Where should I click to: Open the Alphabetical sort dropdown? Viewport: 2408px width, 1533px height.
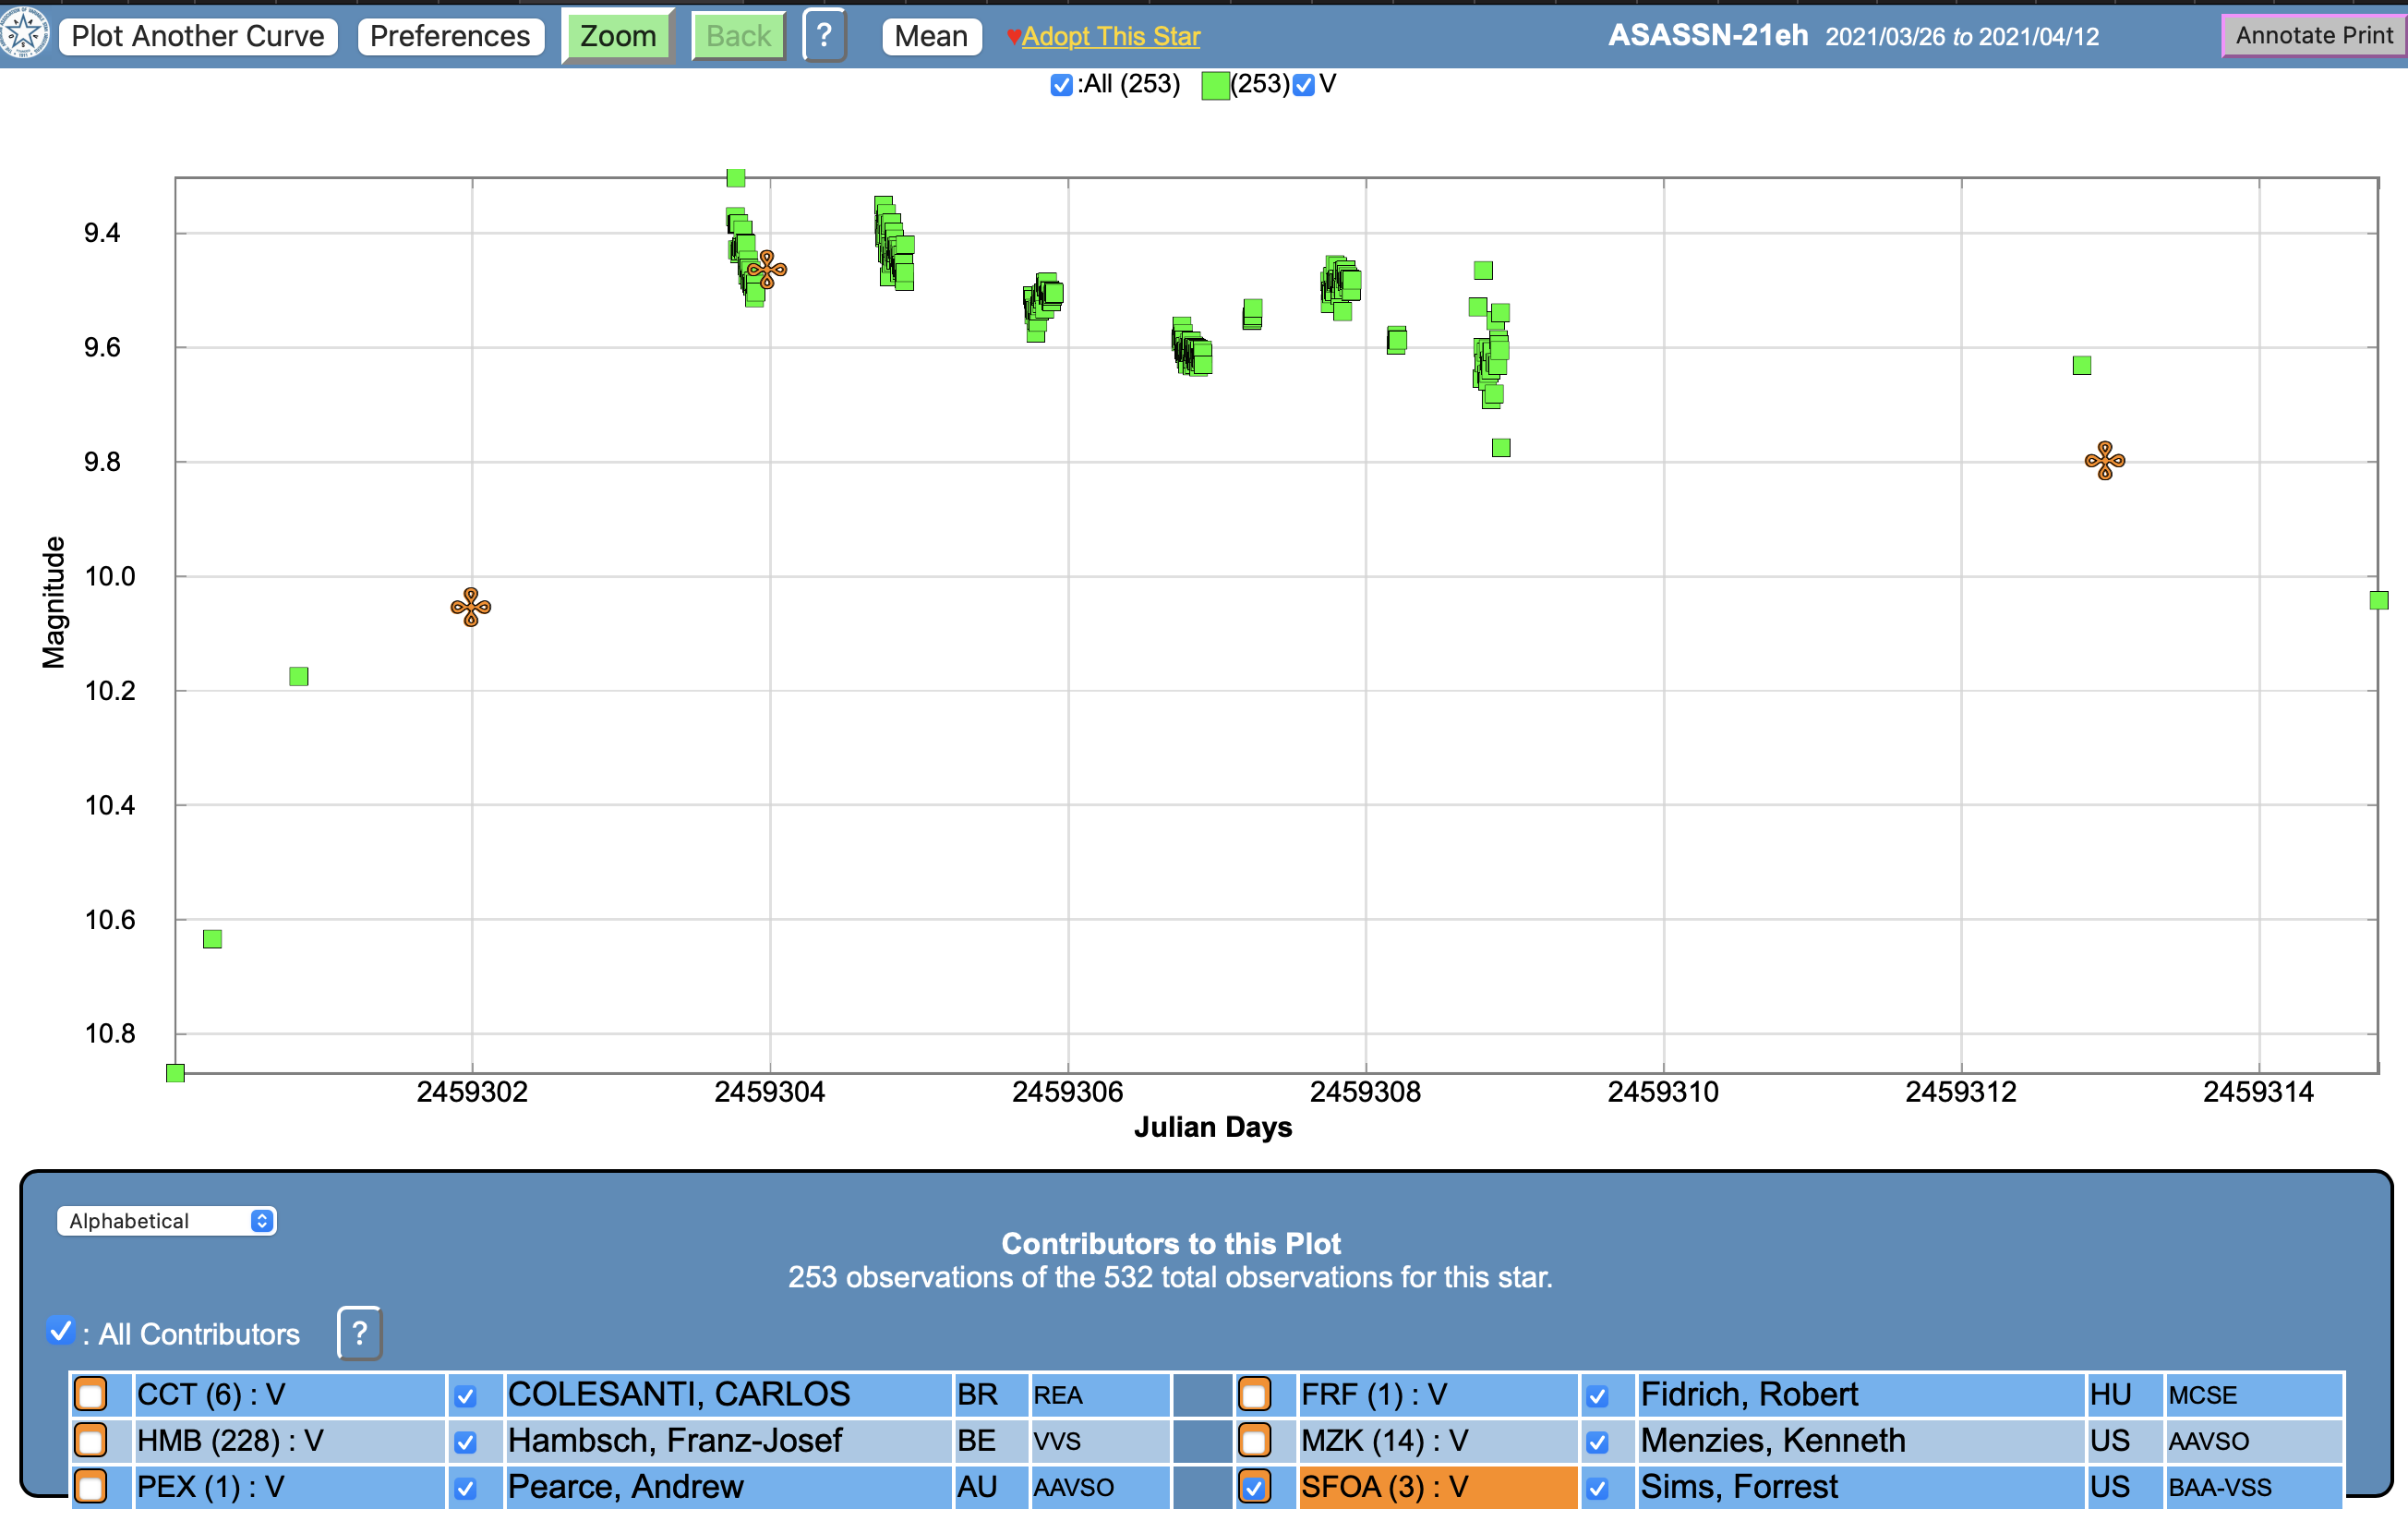(x=166, y=1221)
